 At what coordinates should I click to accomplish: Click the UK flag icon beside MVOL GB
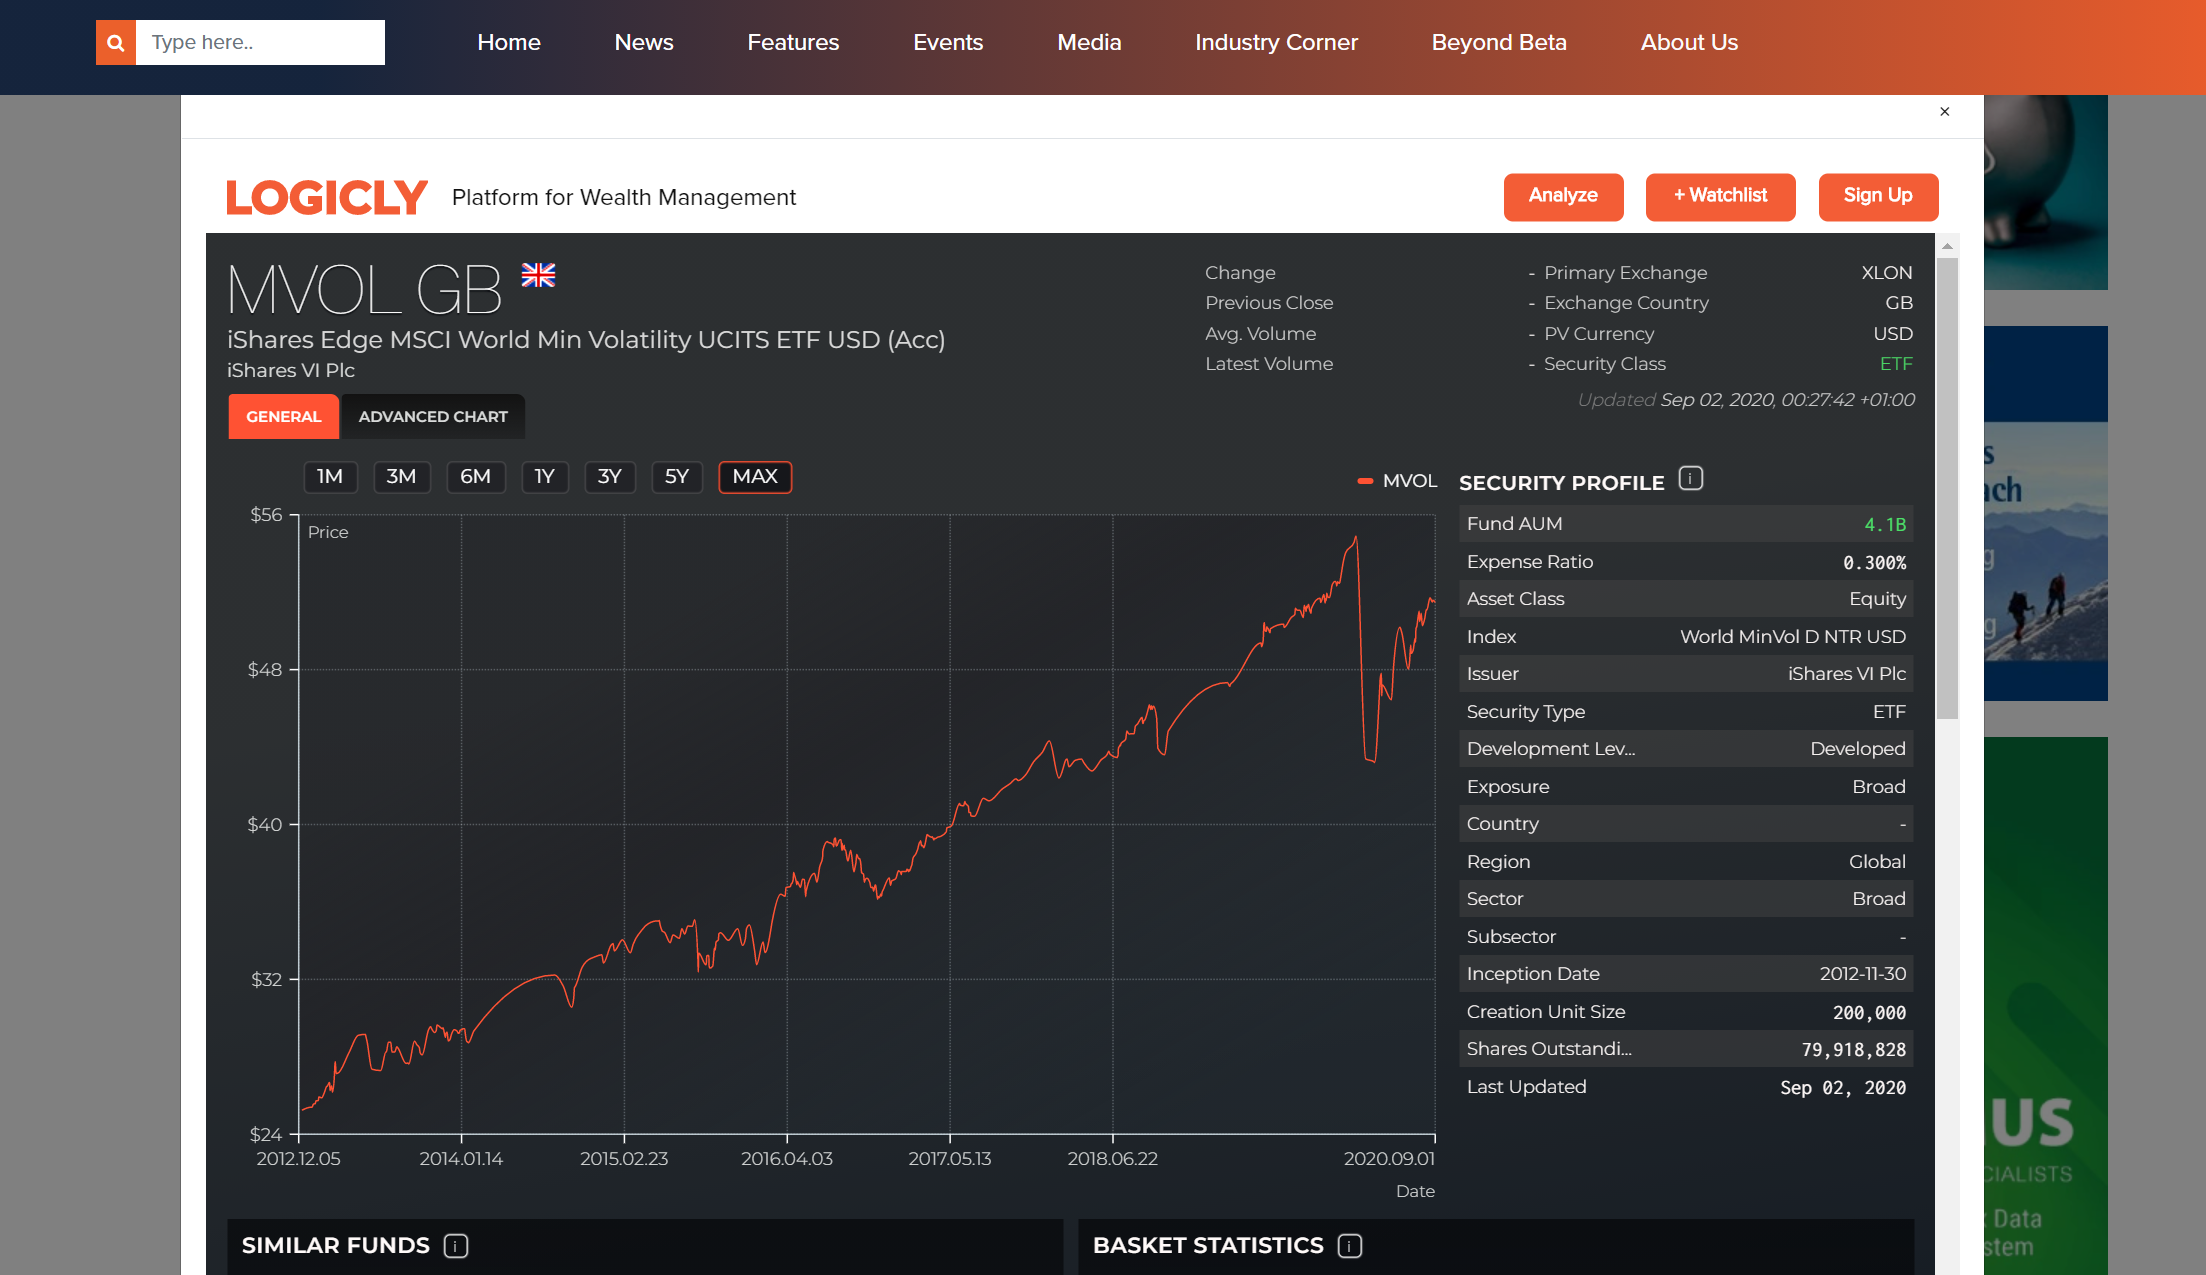538,275
